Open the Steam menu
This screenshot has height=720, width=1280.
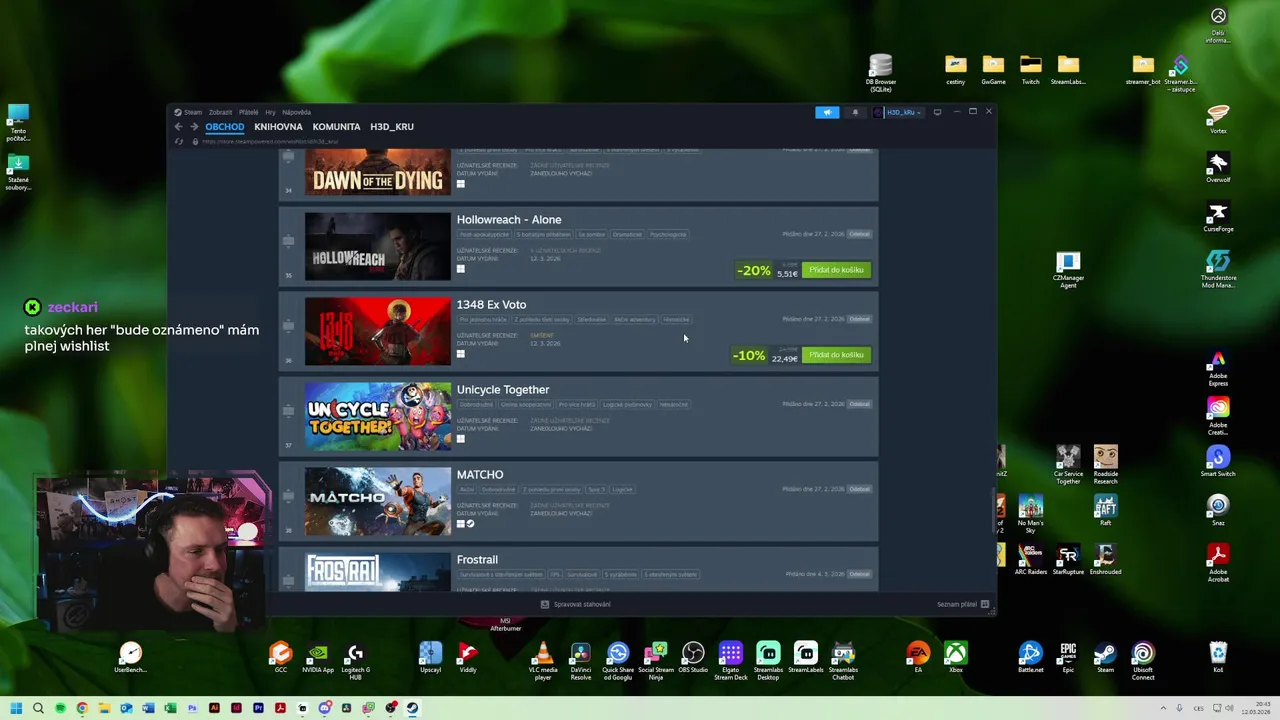187,112
